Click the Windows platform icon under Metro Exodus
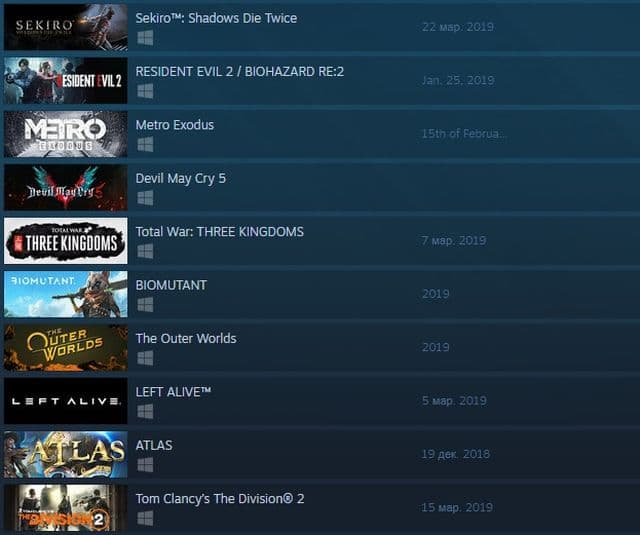The height and width of the screenshot is (535, 640). 145,145
